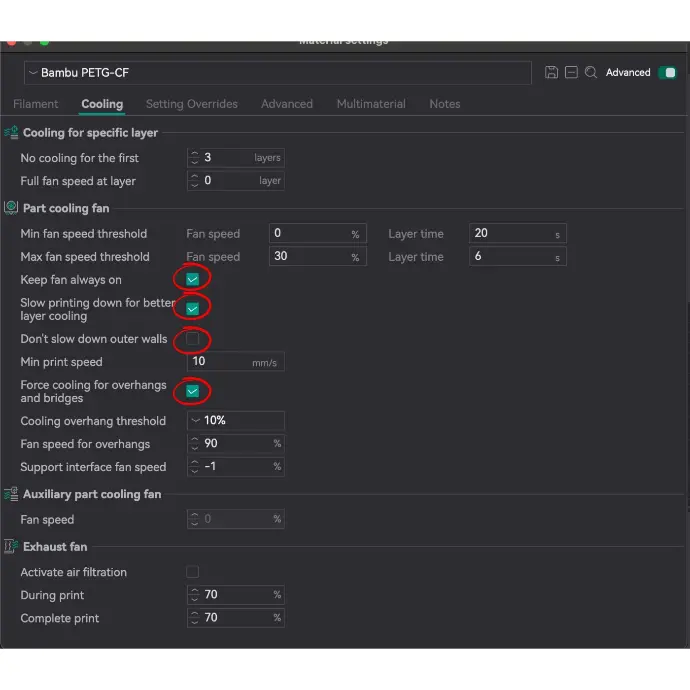The width and height of the screenshot is (690, 690).
Task: Uncheck Keep fan always on
Action: pyautogui.click(x=193, y=280)
